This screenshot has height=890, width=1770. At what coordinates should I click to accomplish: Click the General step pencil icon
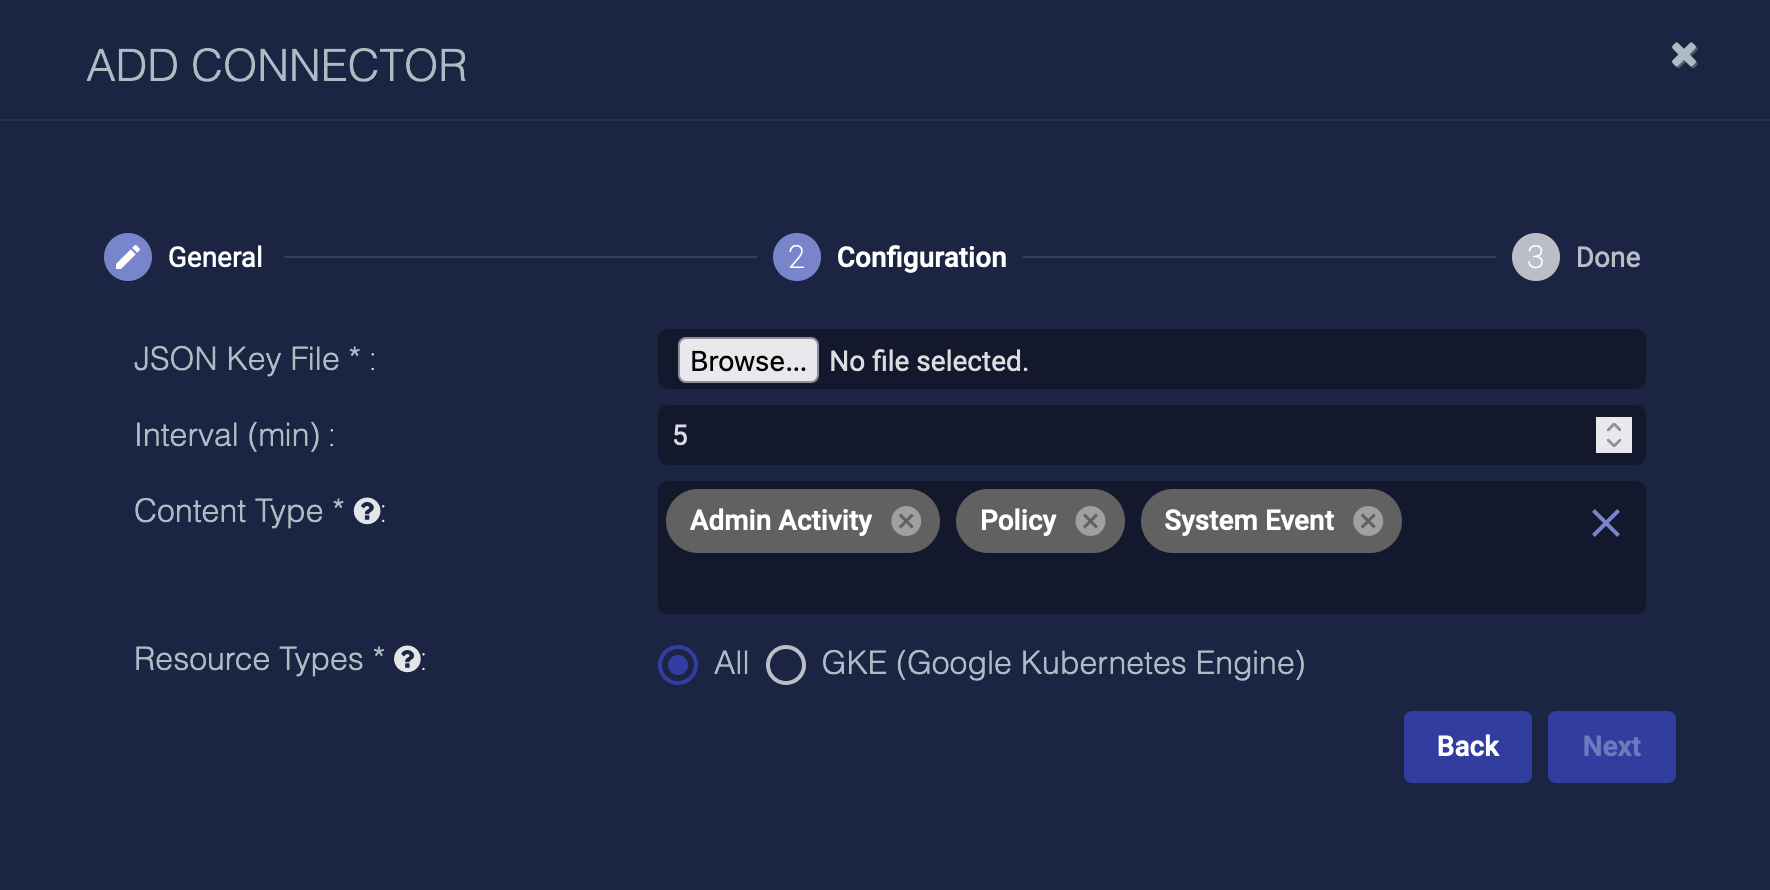[x=128, y=257]
